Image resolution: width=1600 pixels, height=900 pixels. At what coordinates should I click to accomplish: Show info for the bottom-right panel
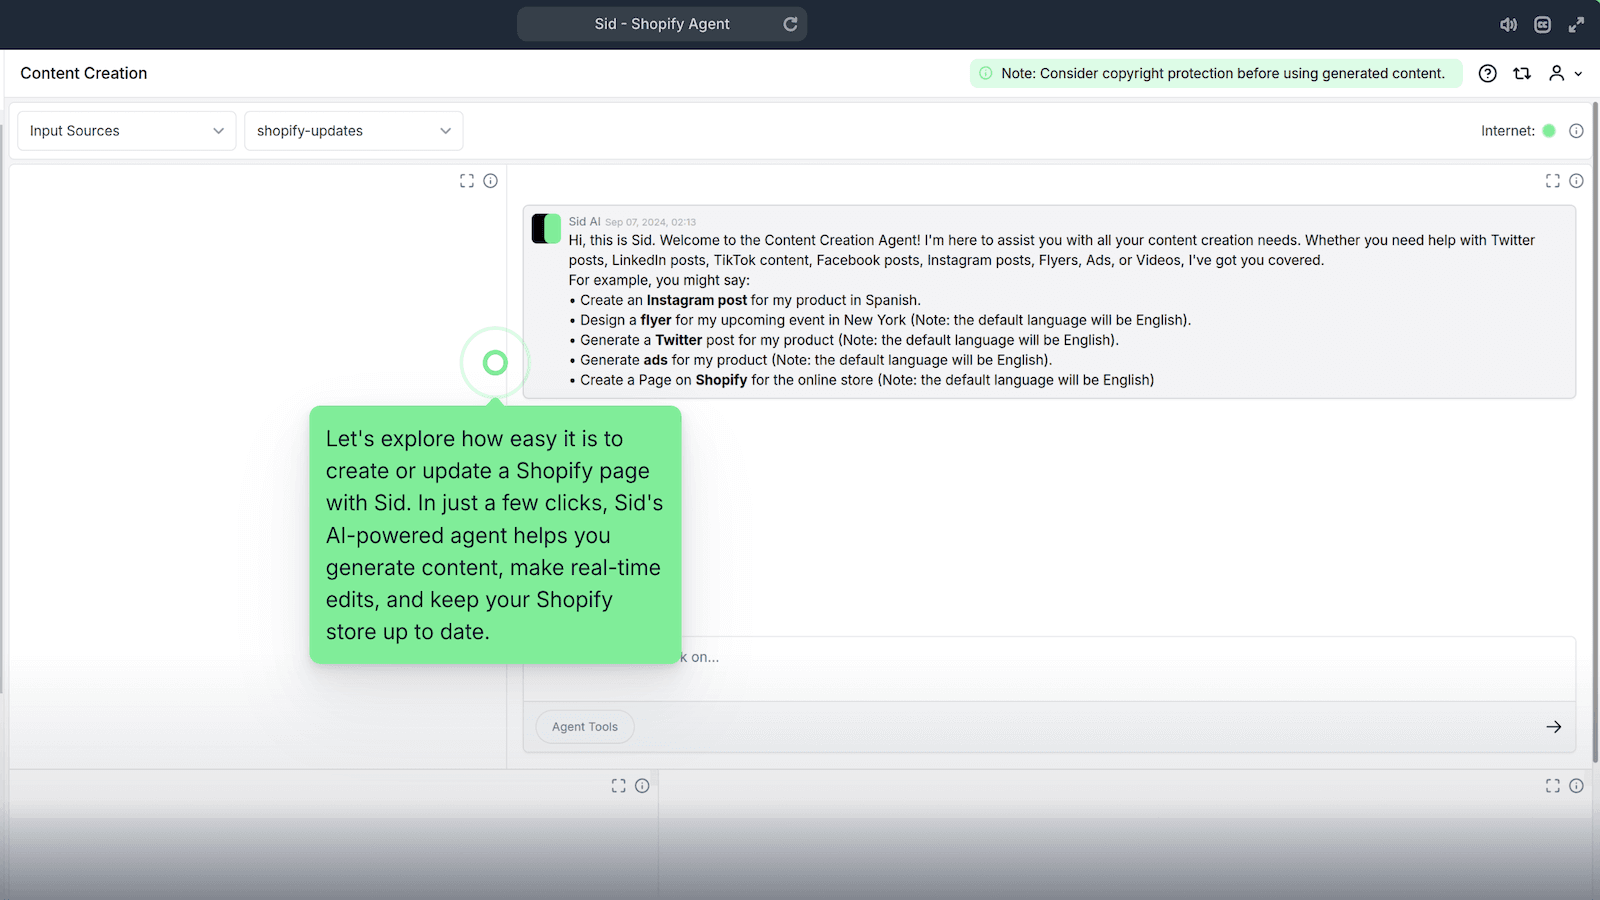pyautogui.click(x=1576, y=786)
